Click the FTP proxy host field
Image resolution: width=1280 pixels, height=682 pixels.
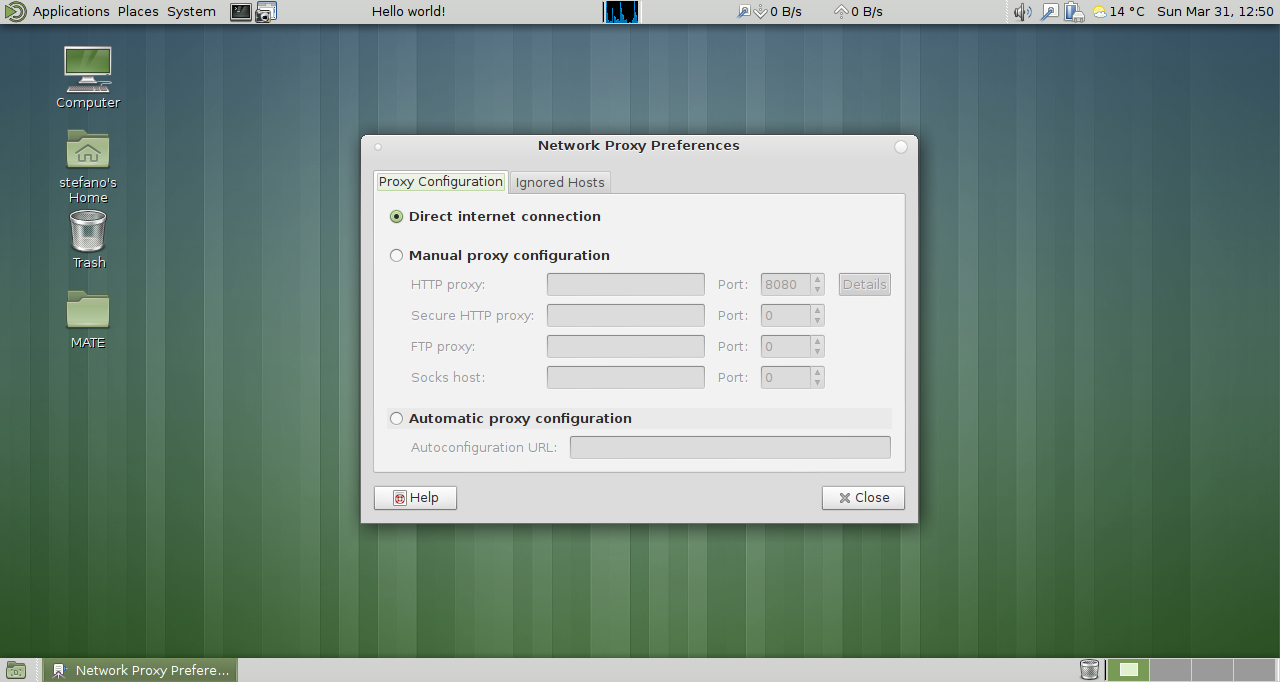coord(626,347)
